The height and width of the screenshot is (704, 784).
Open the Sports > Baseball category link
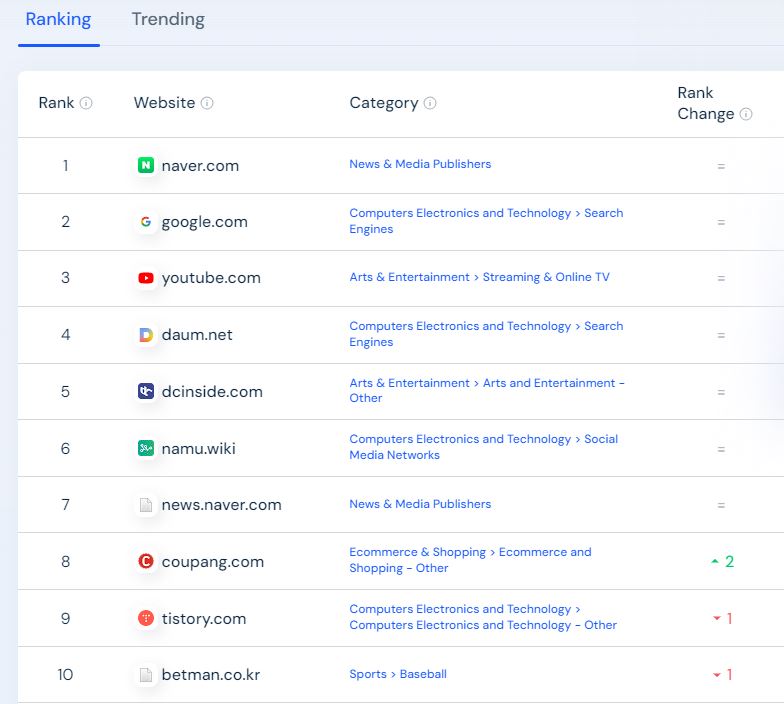click(x=398, y=674)
